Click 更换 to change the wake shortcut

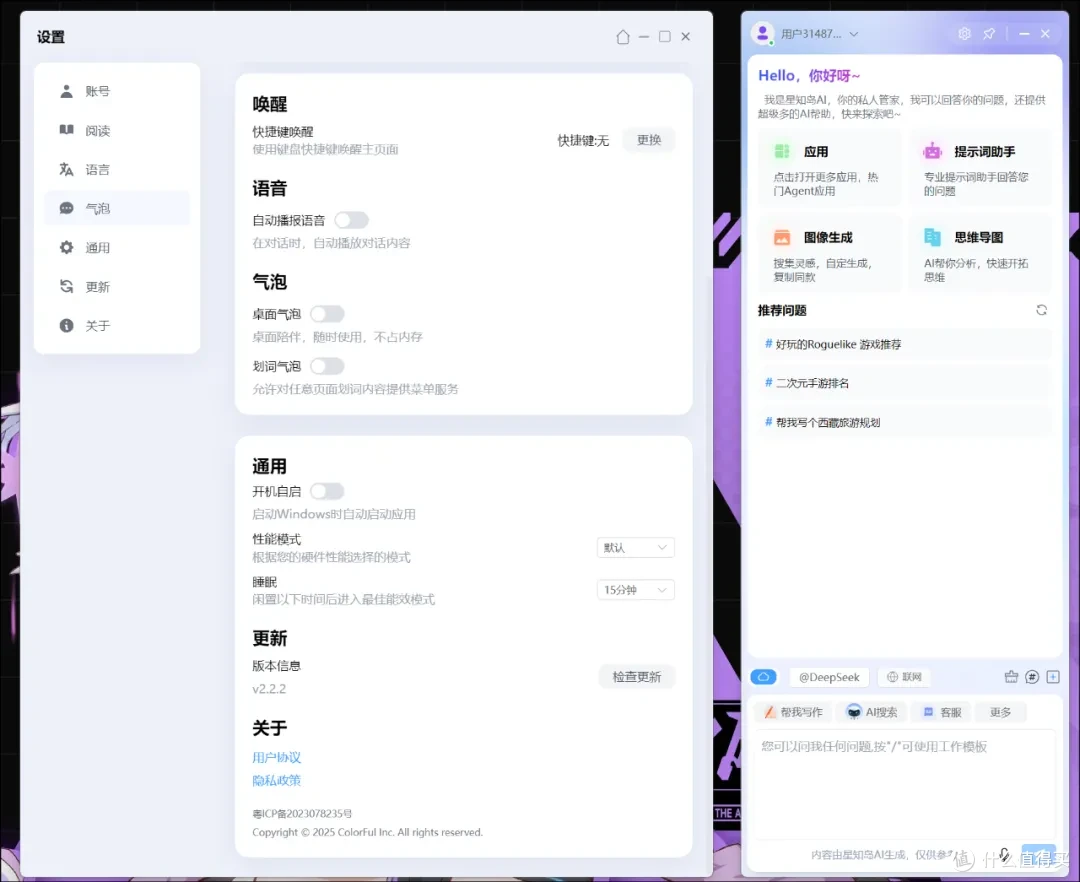click(649, 140)
